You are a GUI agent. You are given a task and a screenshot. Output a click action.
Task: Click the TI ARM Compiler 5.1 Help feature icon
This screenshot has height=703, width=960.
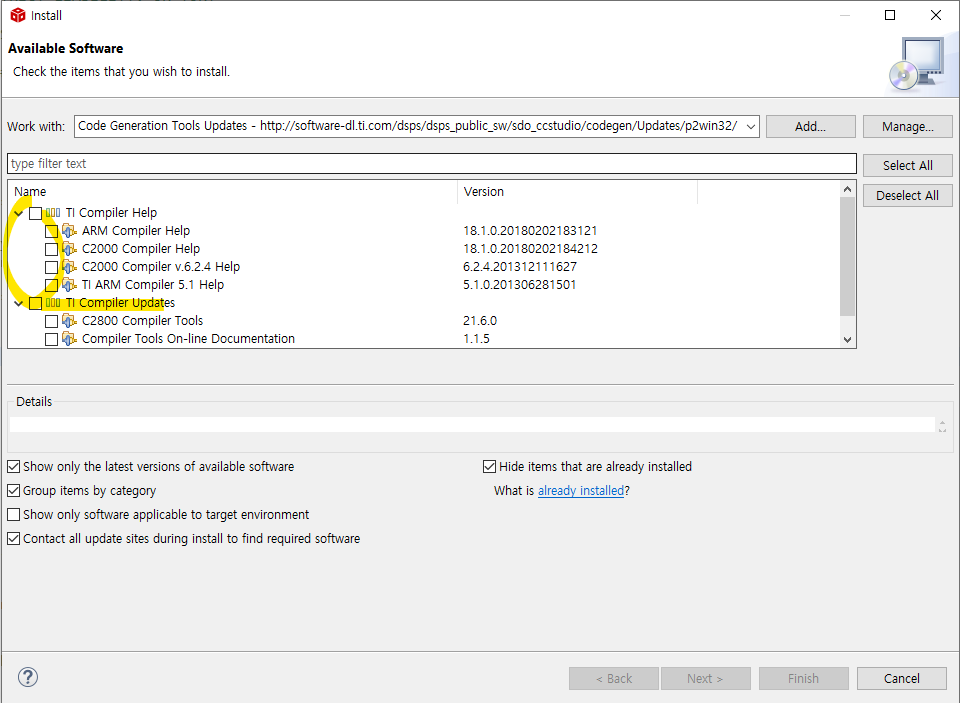click(69, 285)
